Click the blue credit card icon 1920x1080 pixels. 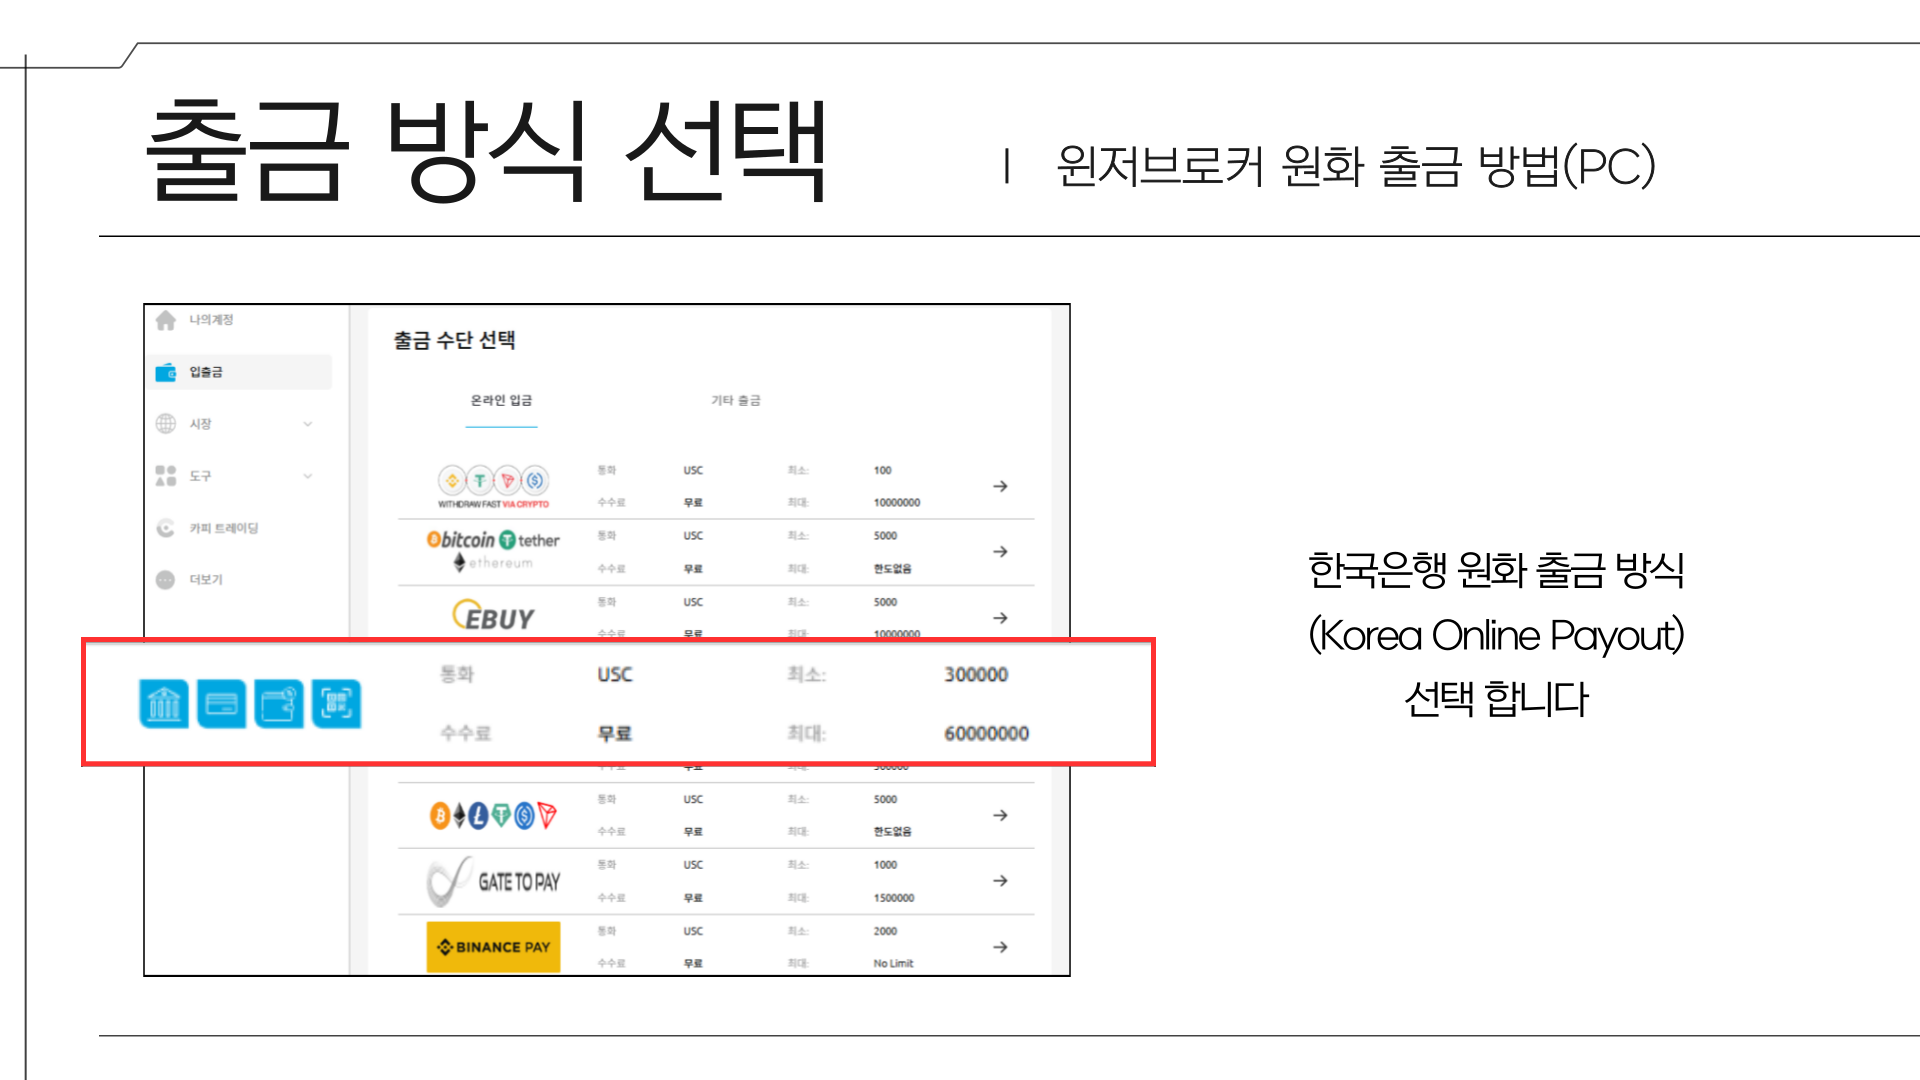pos(221,704)
